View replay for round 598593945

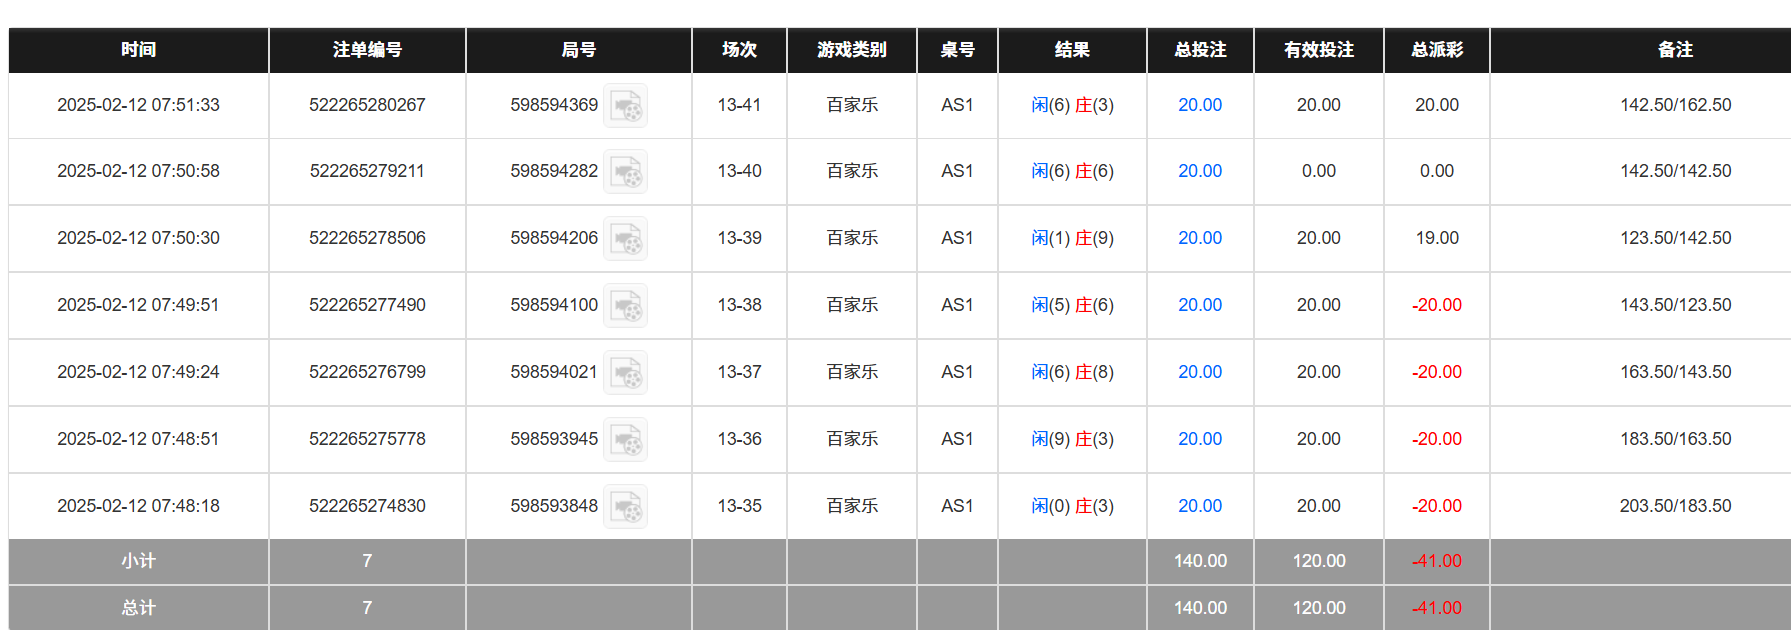pos(626,440)
